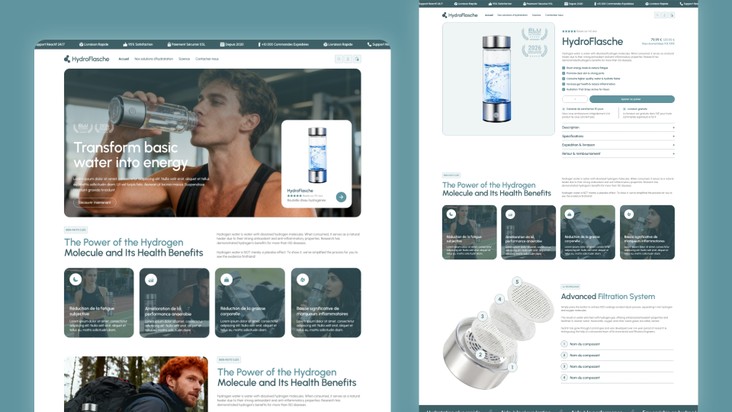
Task: Click the HydroFlasche logo on the product page
Action: coord(460,15)
